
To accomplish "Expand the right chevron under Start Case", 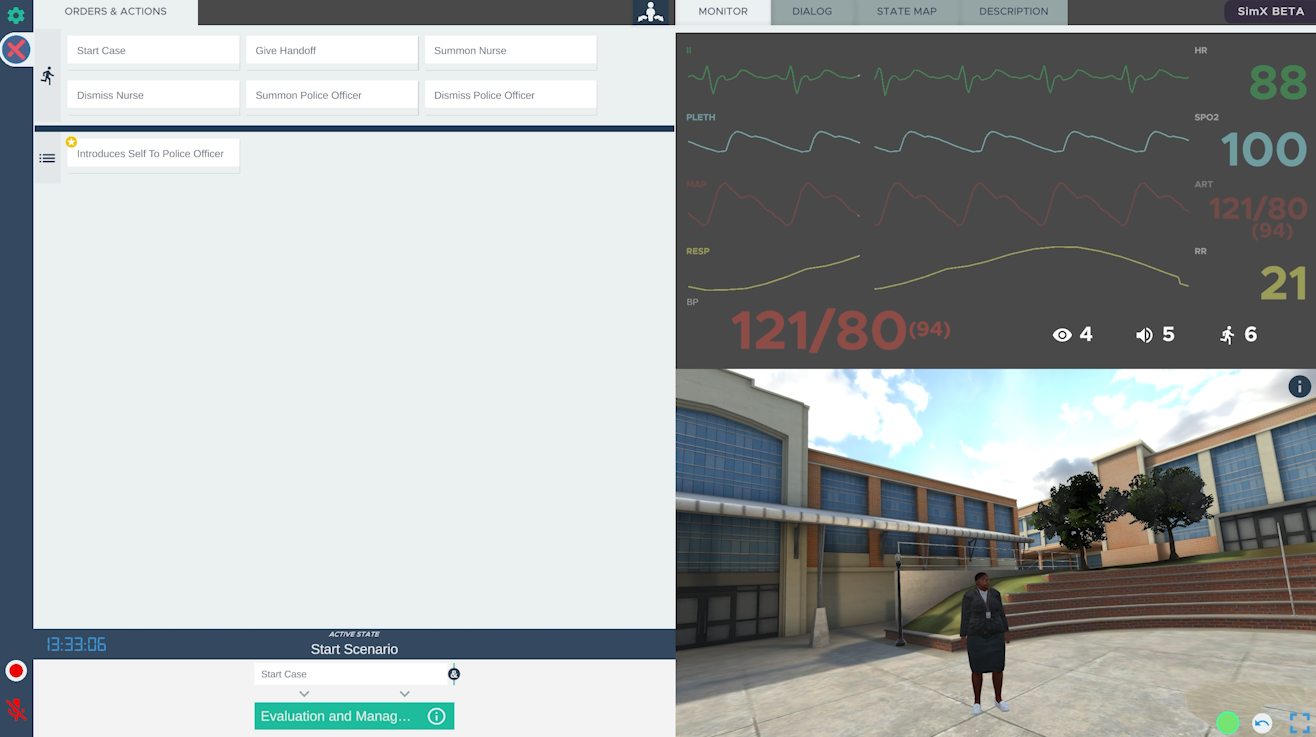I will click(x=404, y=694).
